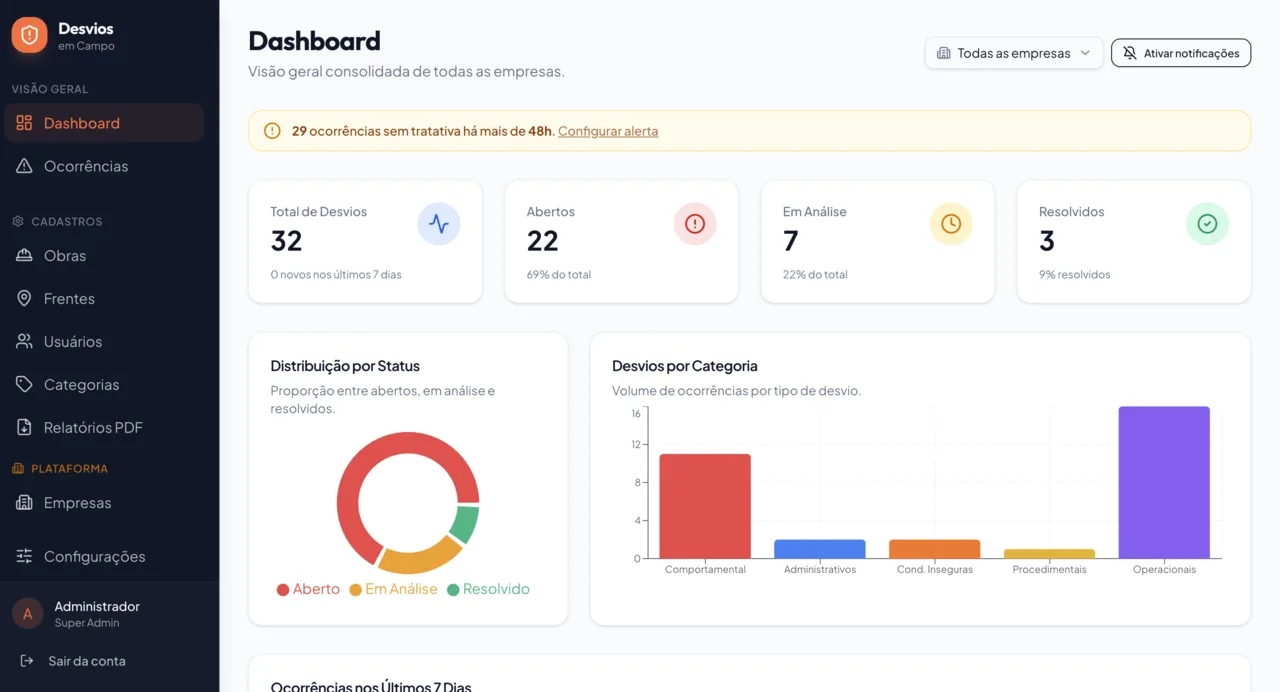Image resolution: width=1280 pixels, height=692 pixels.
Task: Click the Em Análise clock icon
Action: [951, 224]
